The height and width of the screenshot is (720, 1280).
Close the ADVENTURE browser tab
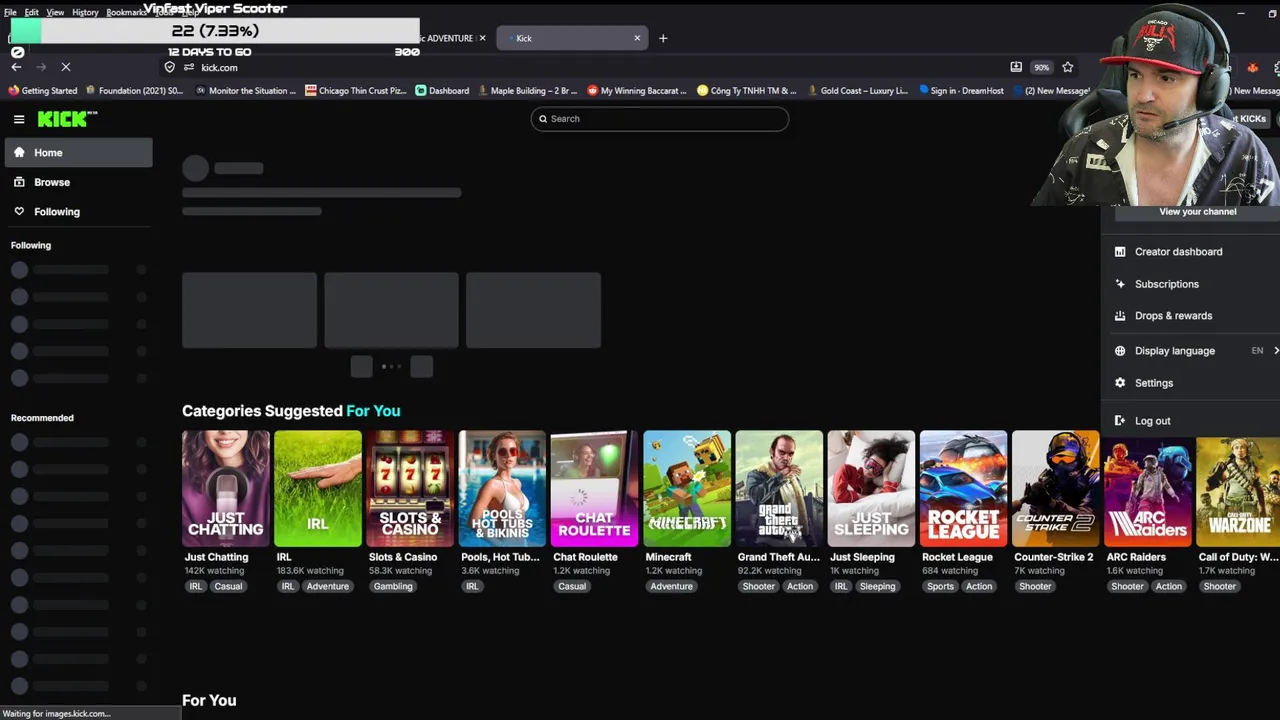pyautogui.click(x=482, y=38)
